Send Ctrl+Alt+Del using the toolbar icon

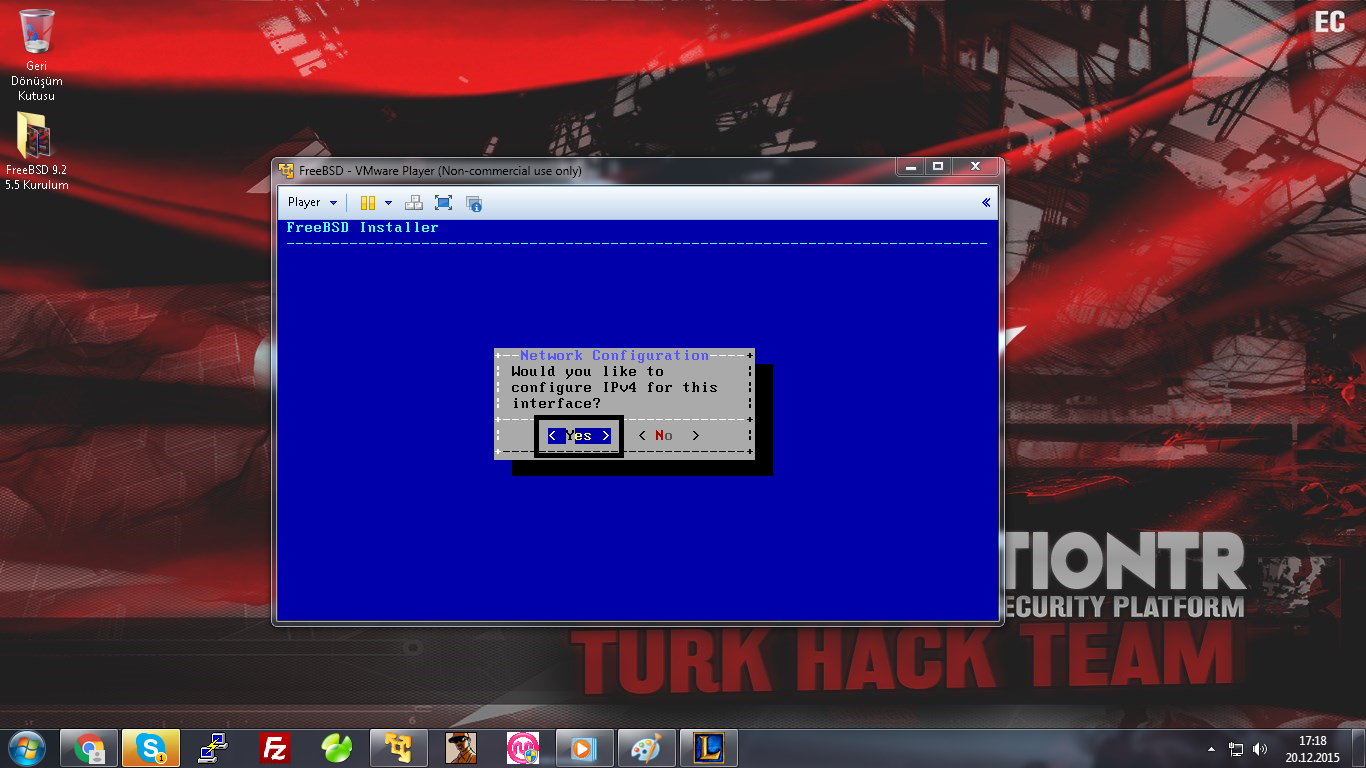[x=413, y=203]
